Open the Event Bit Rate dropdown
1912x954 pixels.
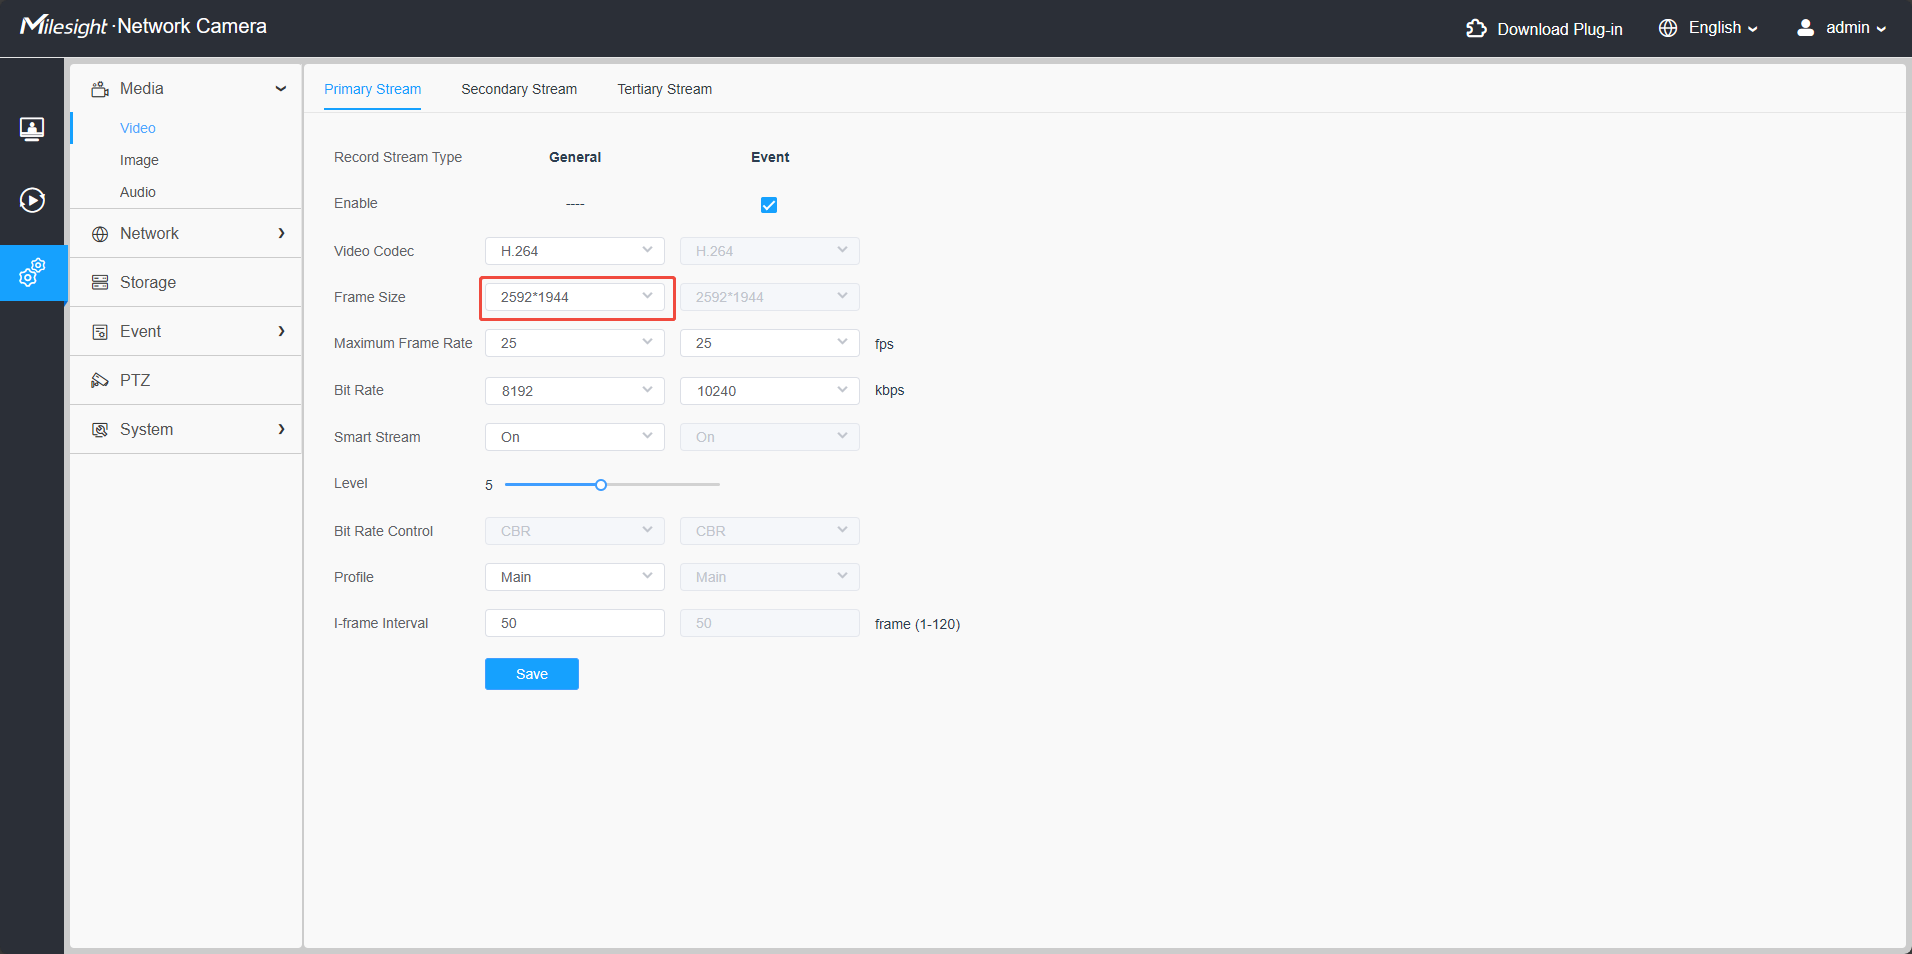[770, 391]
